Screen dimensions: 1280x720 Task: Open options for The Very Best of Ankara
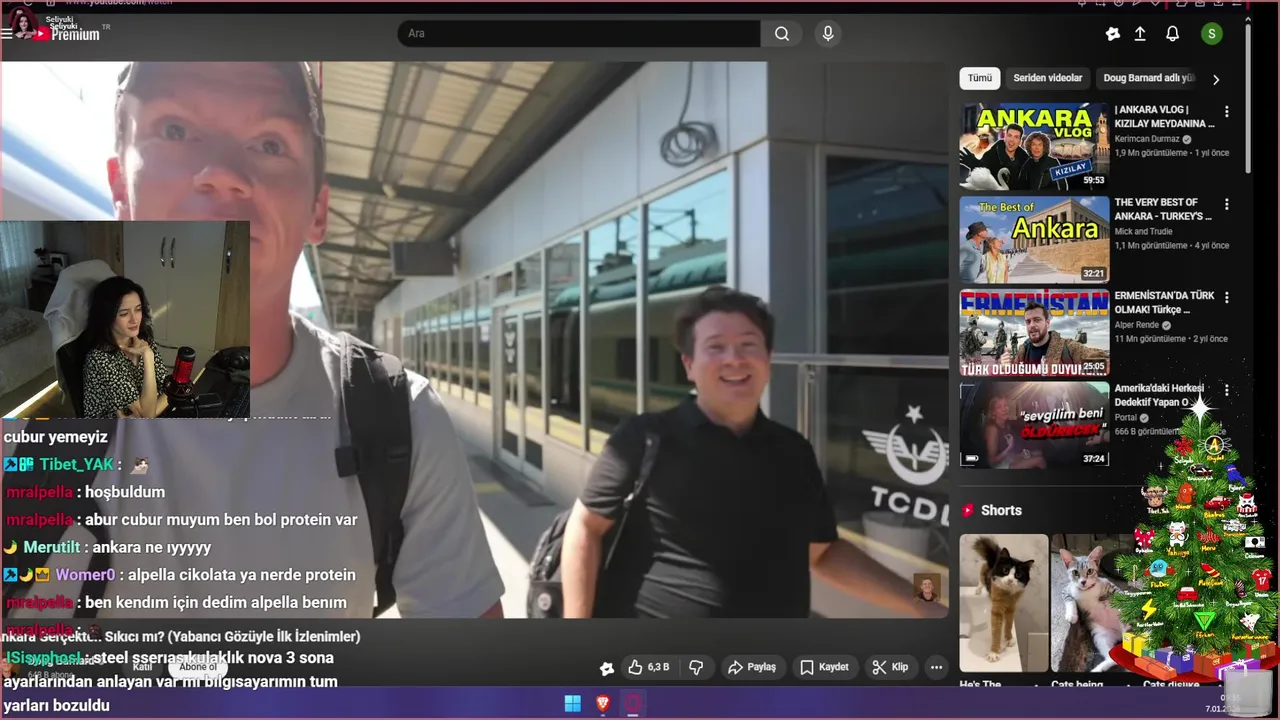[1227, 204]
